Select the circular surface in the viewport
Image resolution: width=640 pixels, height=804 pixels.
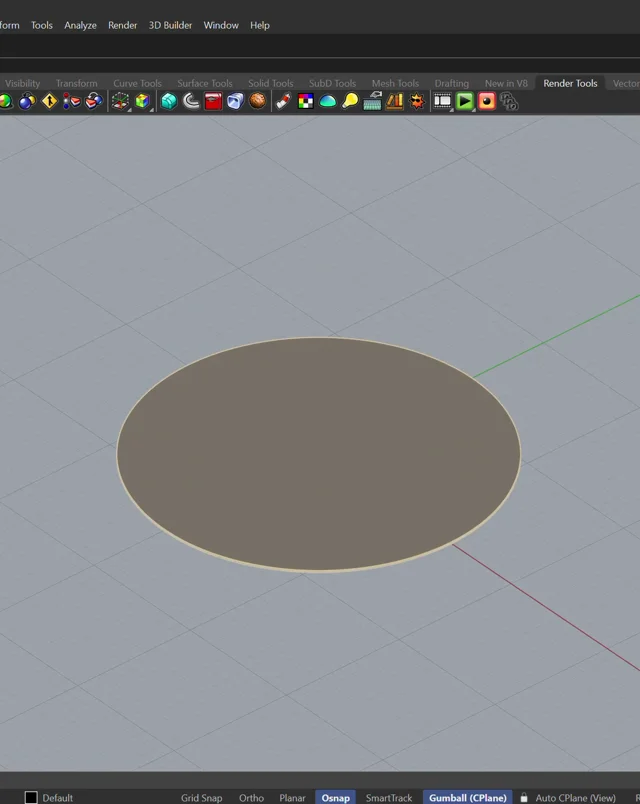[x=318, y=454]
